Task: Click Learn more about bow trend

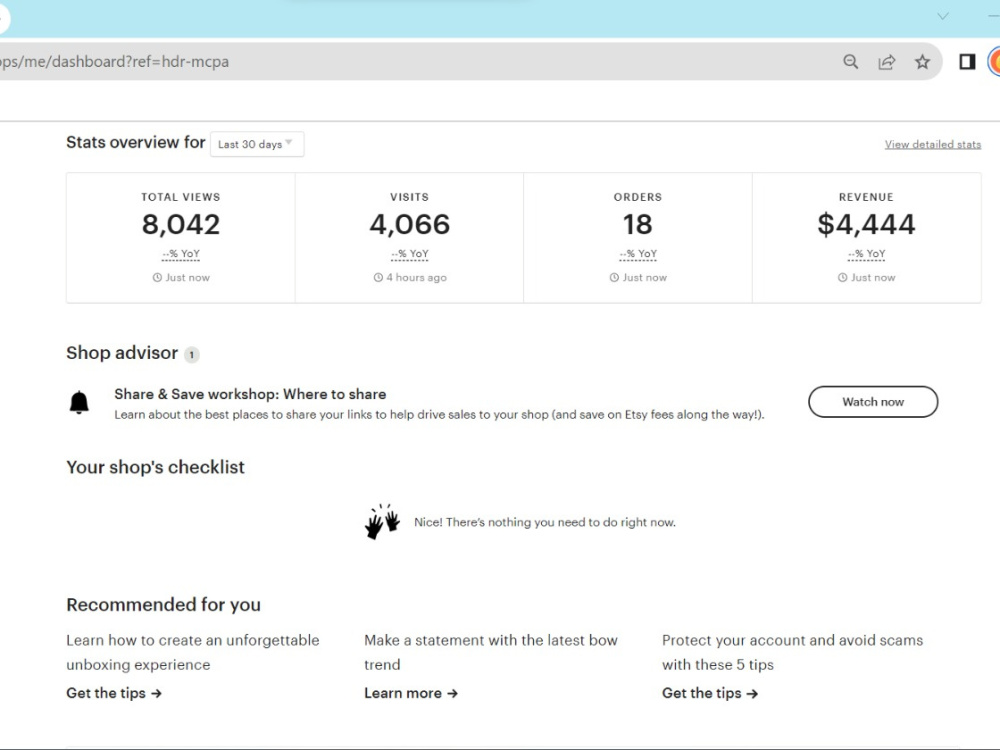Action: 411,693
